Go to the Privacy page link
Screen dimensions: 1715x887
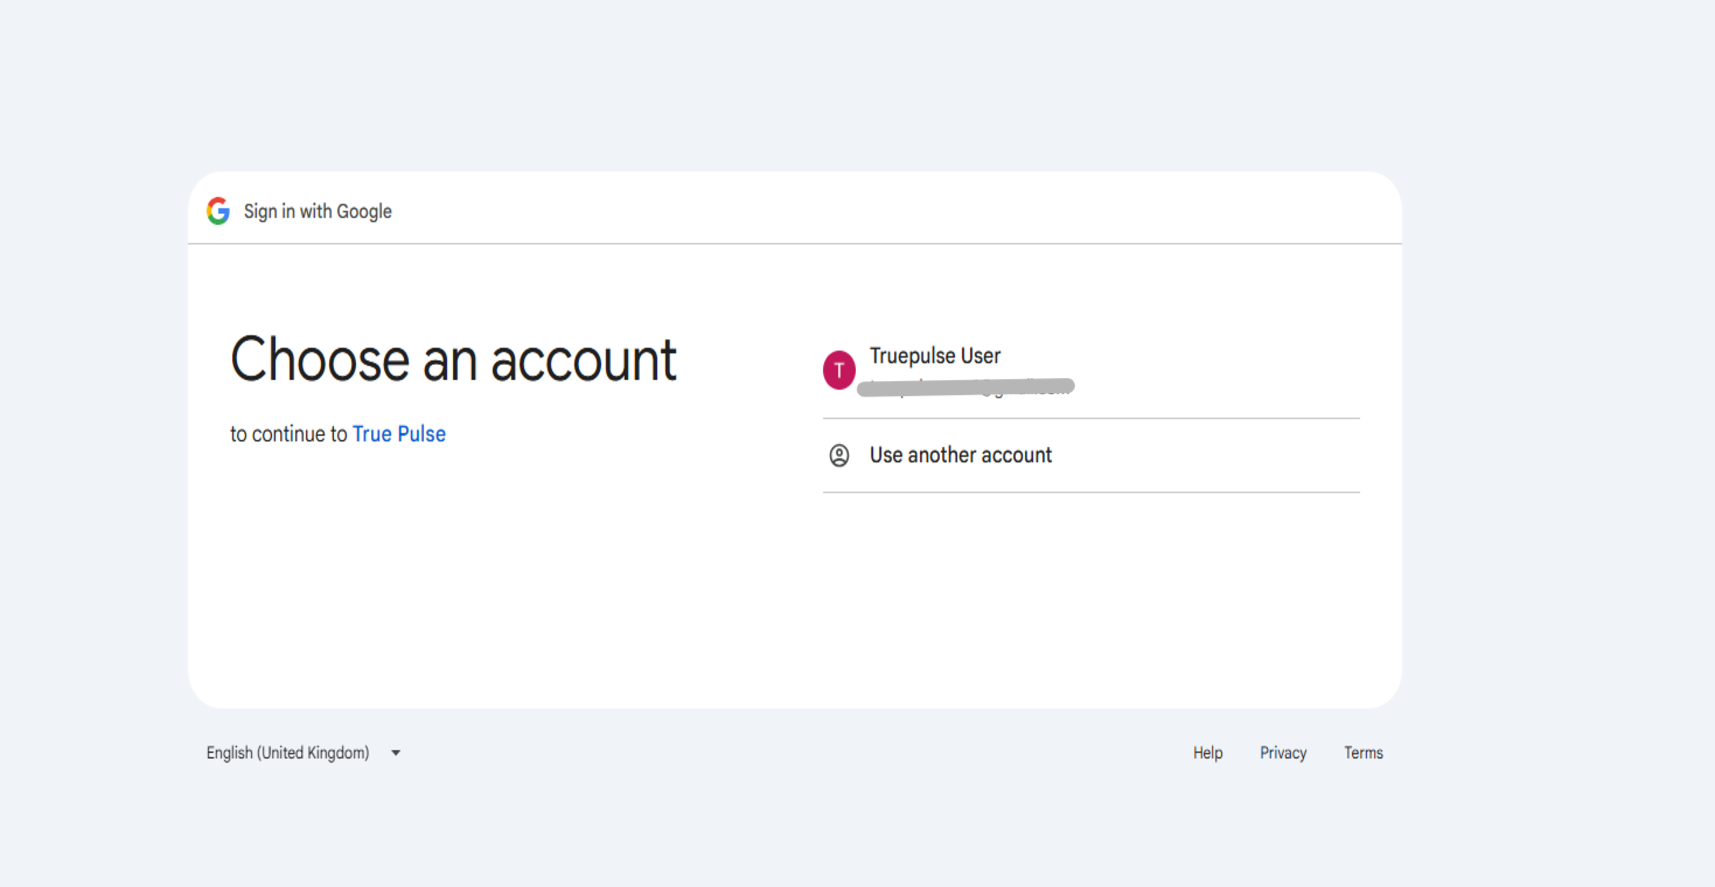1282,753
